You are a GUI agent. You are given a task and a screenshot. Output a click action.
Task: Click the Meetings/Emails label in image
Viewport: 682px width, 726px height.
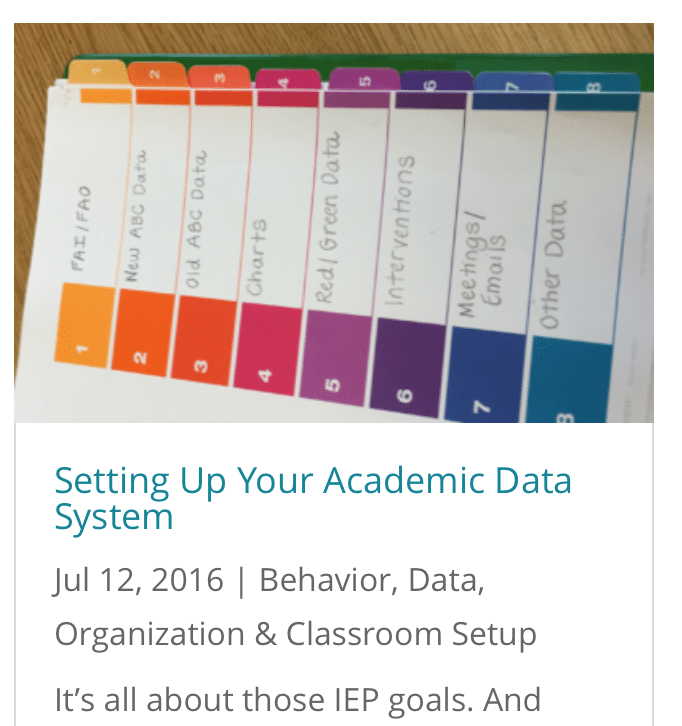482,265
